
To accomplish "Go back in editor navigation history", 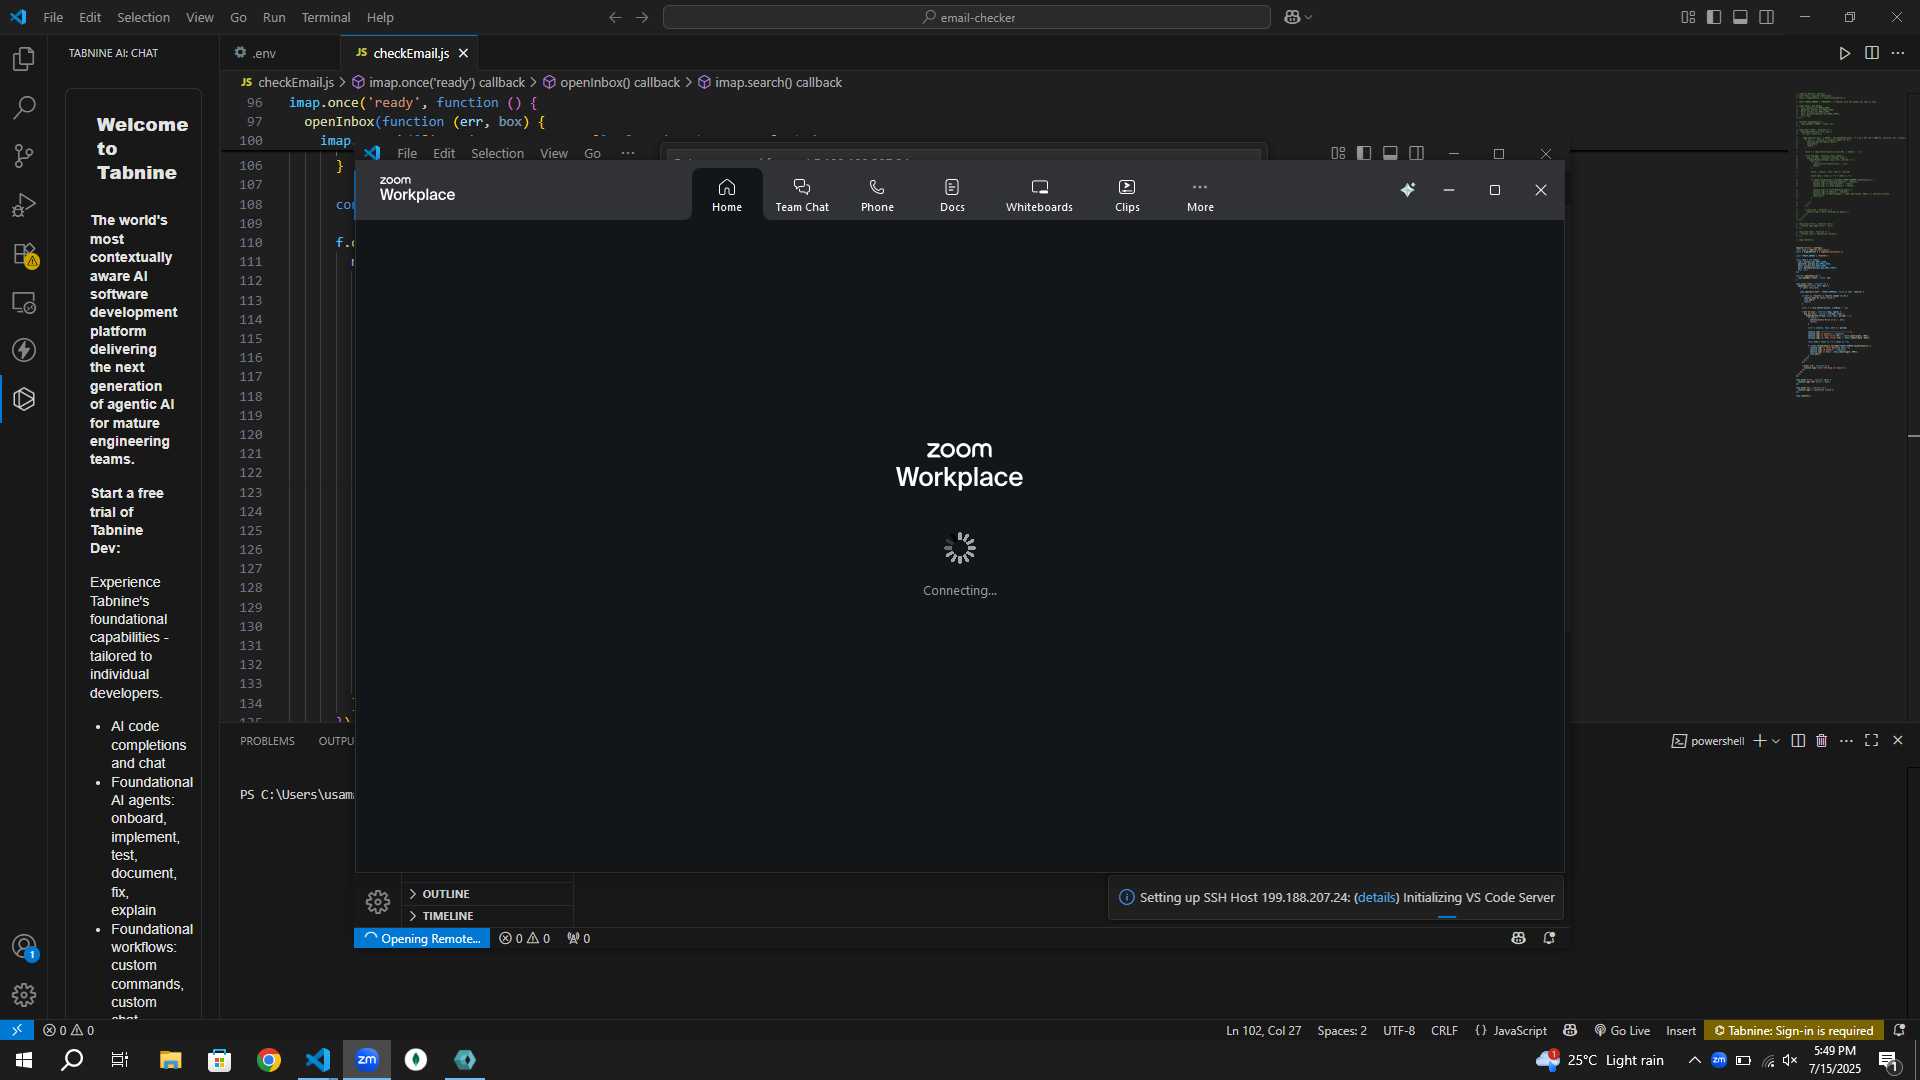I will (x=615, y=17).
